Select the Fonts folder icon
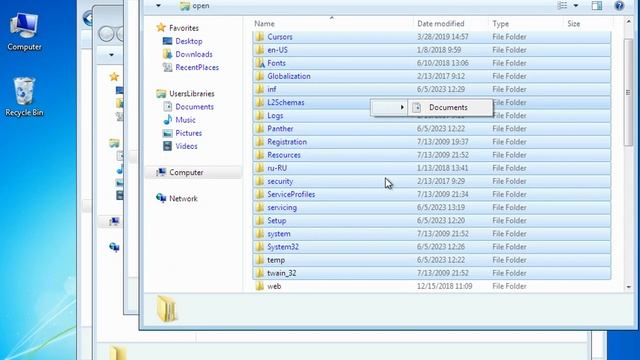This screenshot has height=360, width=640. click(x=260, y=63)
